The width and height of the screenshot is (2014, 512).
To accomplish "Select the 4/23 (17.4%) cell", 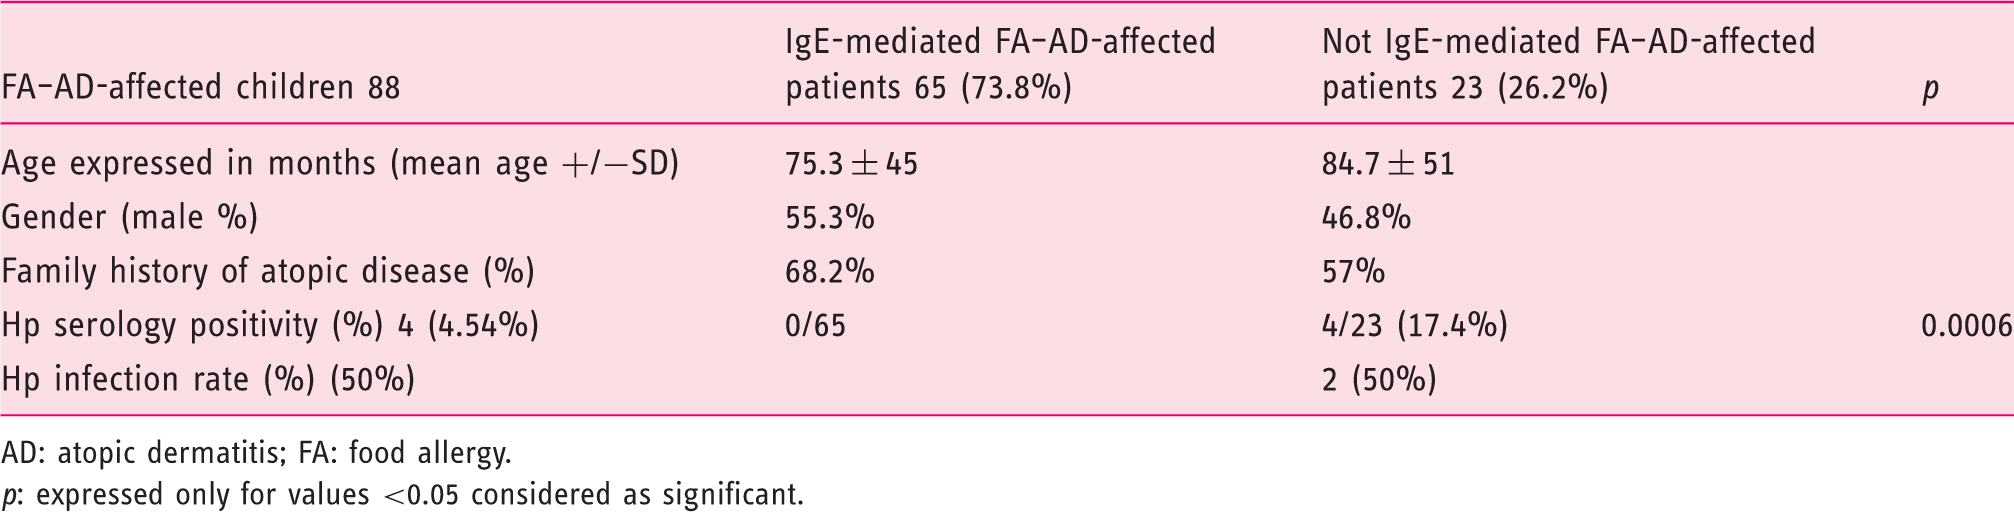I will (1414, 326).
